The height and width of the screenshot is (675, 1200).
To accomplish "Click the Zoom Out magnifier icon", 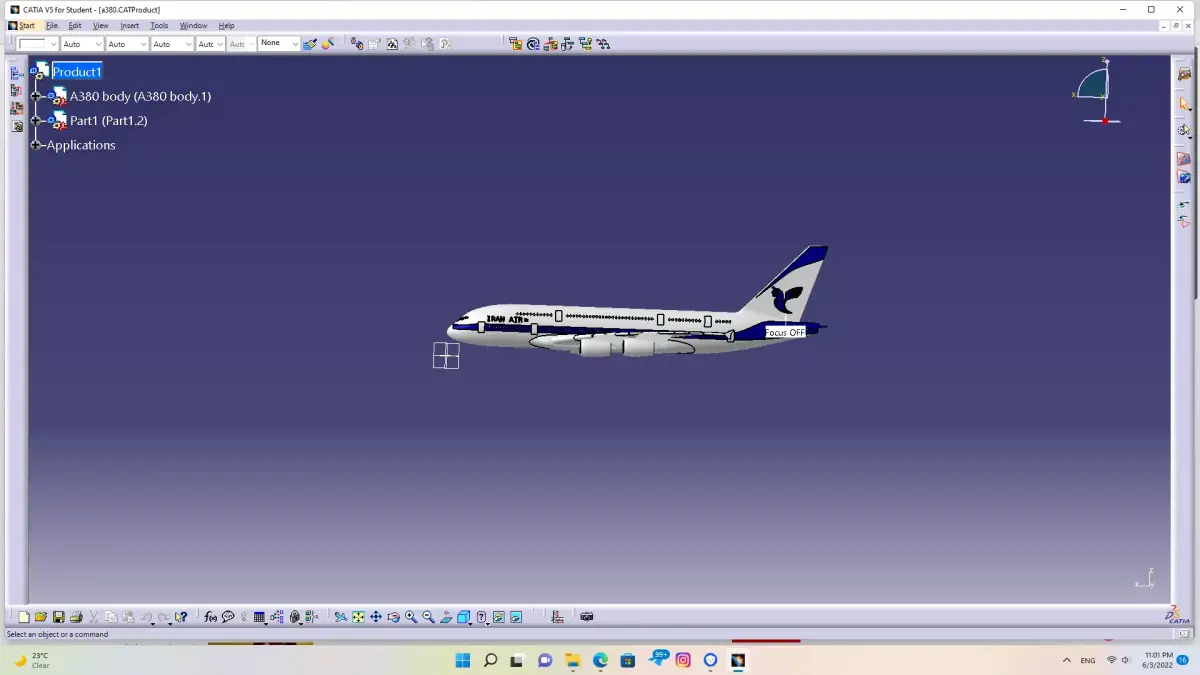I will pos(428,617).
